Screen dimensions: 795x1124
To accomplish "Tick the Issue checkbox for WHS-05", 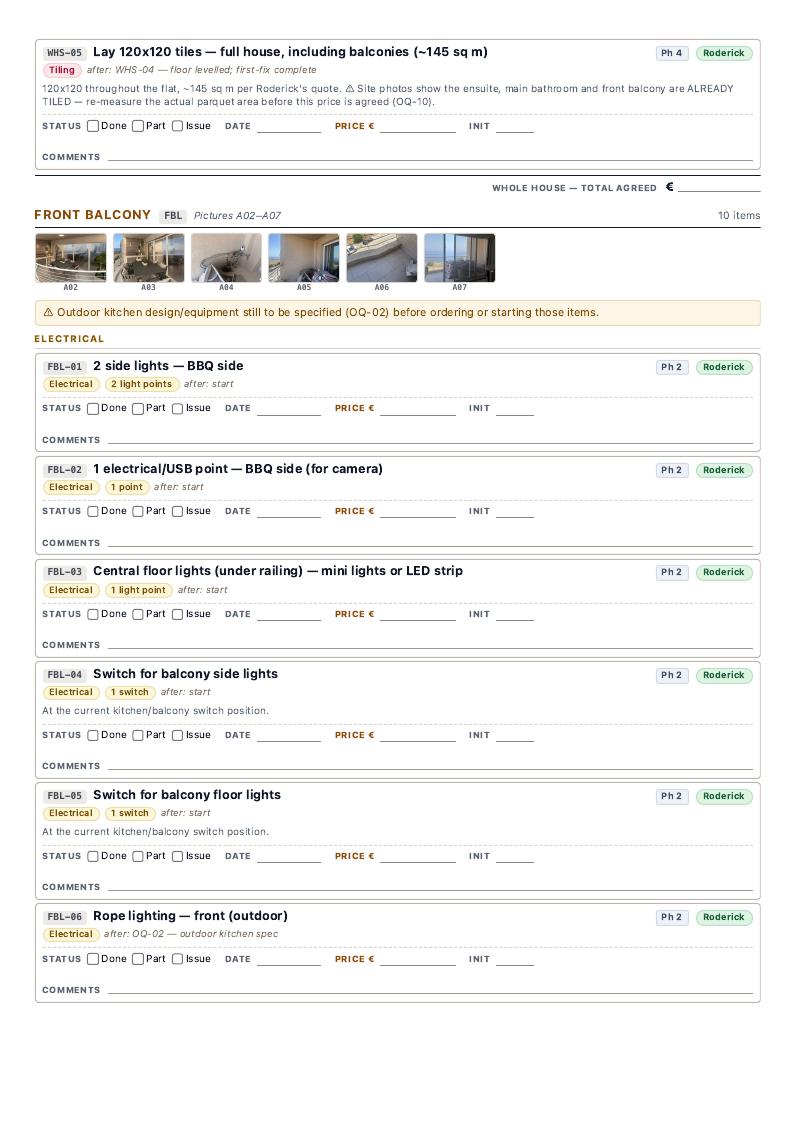I will (178, 126).
